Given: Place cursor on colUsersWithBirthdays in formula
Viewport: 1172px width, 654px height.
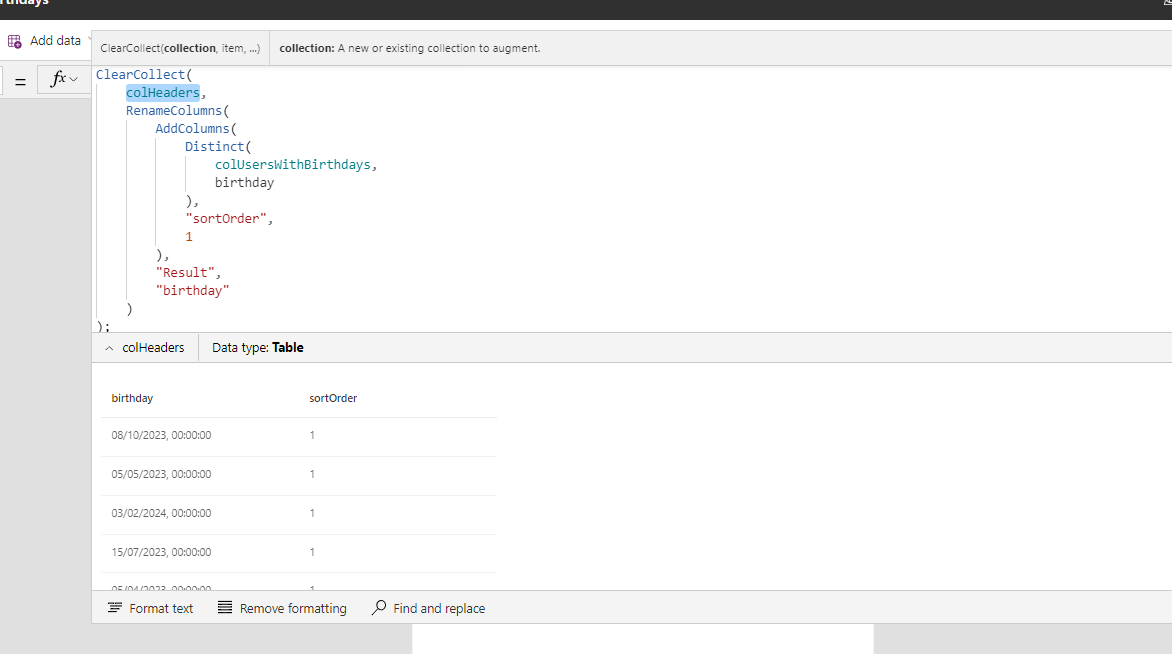Looking at the screenshot, I should click(x=295, y=165).
